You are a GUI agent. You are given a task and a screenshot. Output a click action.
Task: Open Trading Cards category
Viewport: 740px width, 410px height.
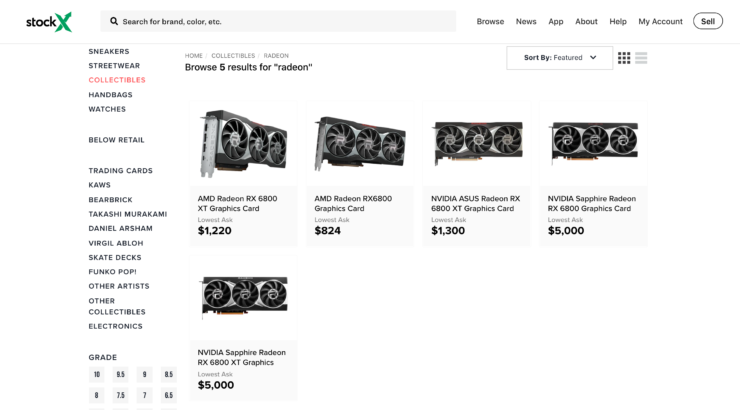[120, 171]
